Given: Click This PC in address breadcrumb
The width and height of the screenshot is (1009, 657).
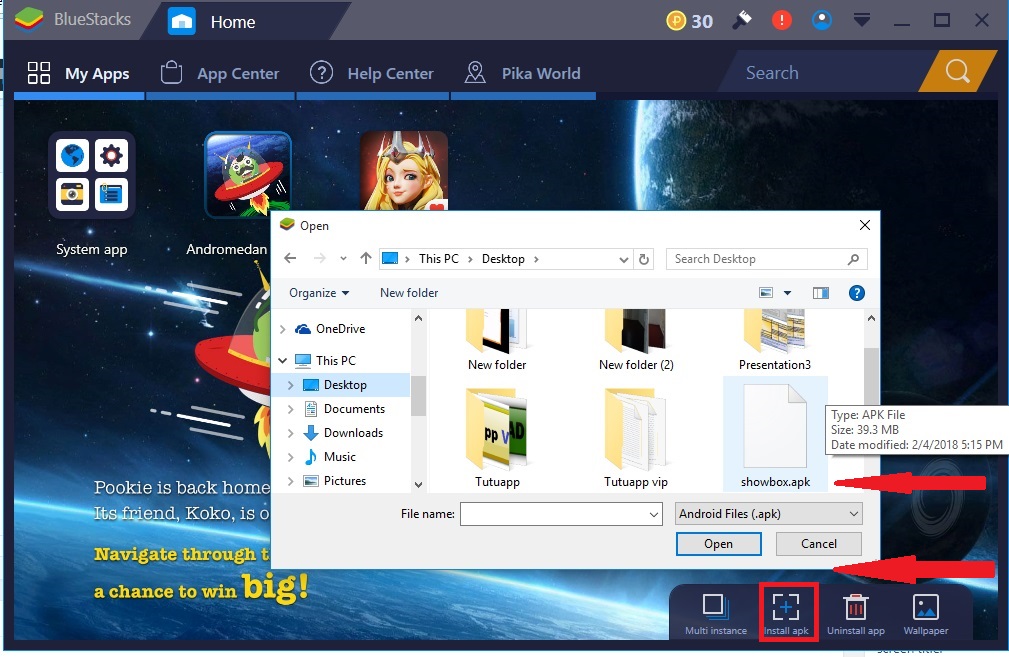Looking at the screenshot, I should [439, 259].
